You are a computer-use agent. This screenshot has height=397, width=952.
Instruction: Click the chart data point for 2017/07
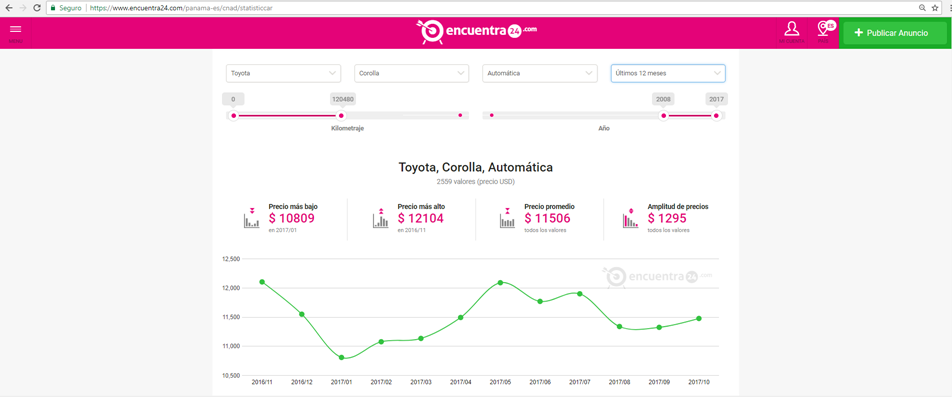(x=580, y=294)
